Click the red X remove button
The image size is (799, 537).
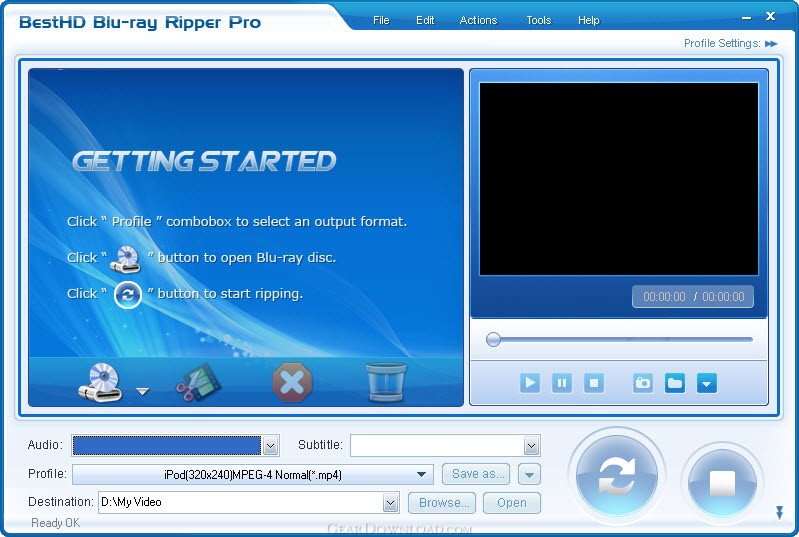click(292, 382)
